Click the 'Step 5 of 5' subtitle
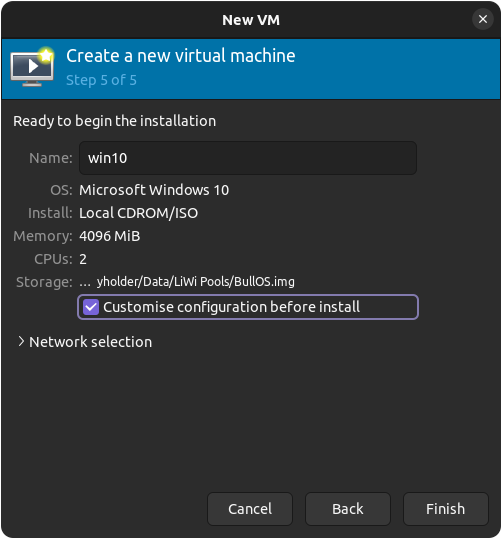Viewport: 502px width, 539px height. [101, 80]
